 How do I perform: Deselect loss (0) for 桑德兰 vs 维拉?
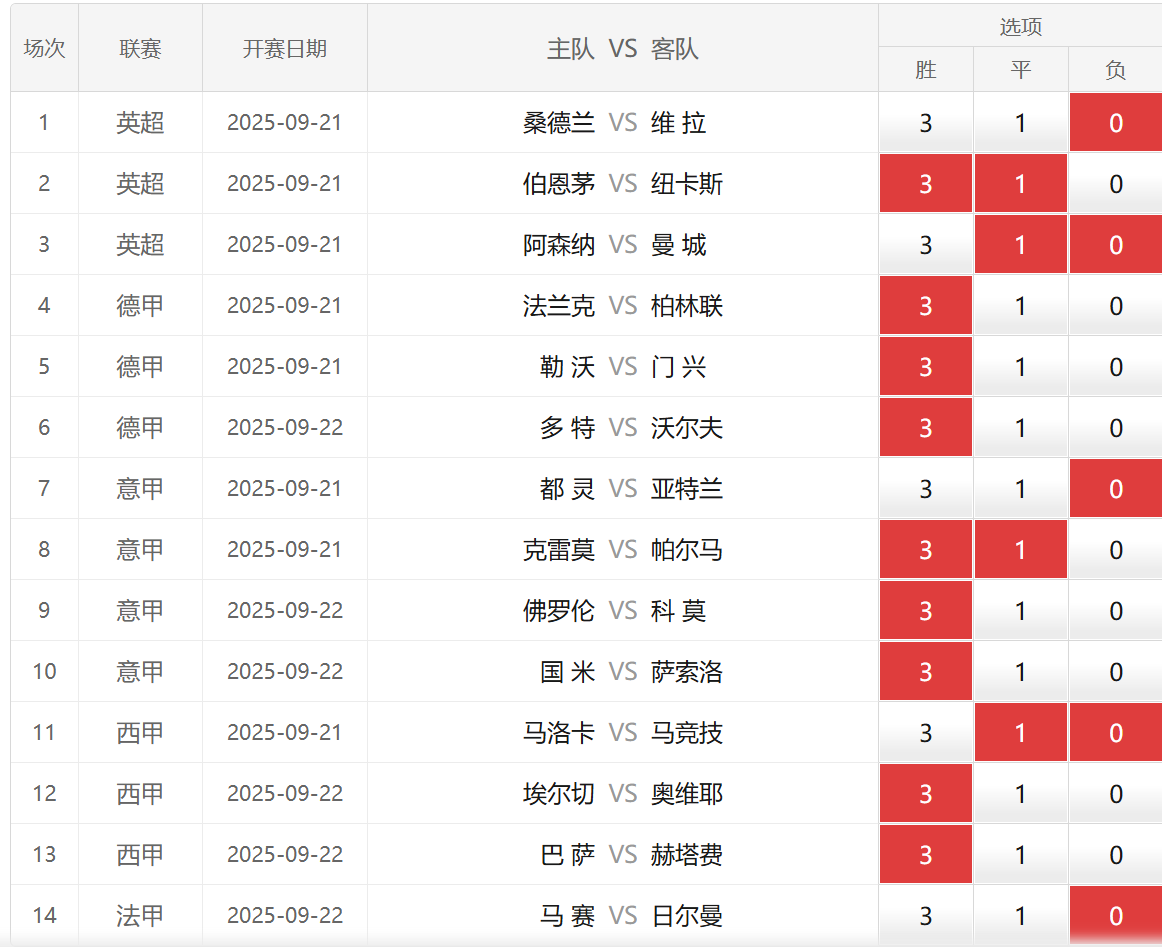coord(1115,123)
